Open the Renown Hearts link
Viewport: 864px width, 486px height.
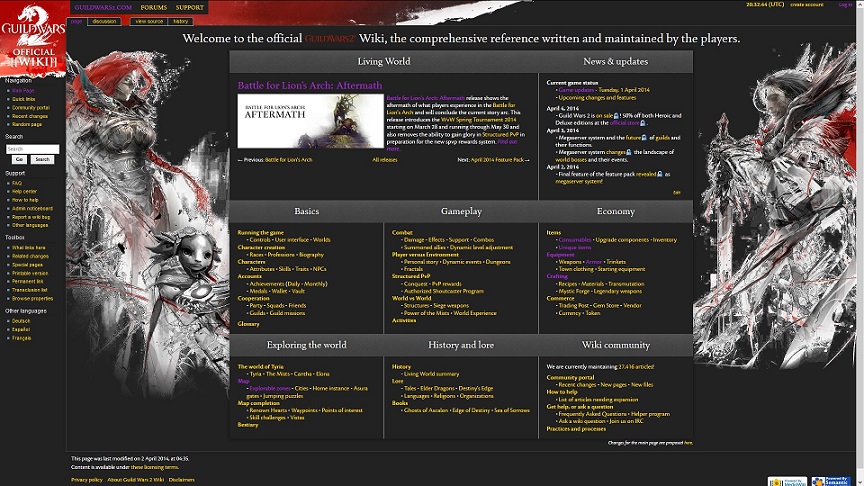point(268,411)
